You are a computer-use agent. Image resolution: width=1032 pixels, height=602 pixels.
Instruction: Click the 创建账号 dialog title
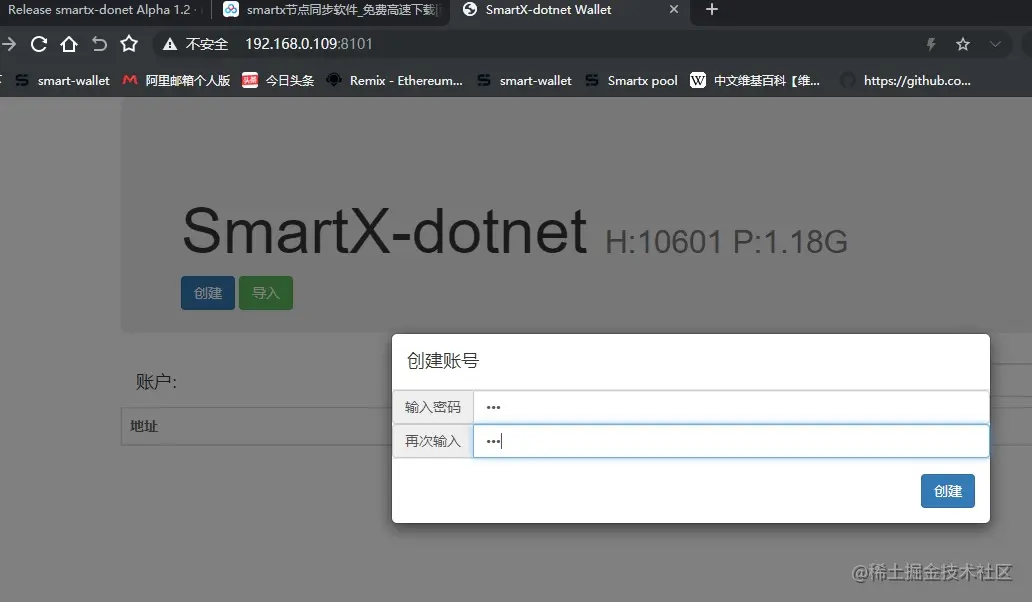(x=443, y=361)
